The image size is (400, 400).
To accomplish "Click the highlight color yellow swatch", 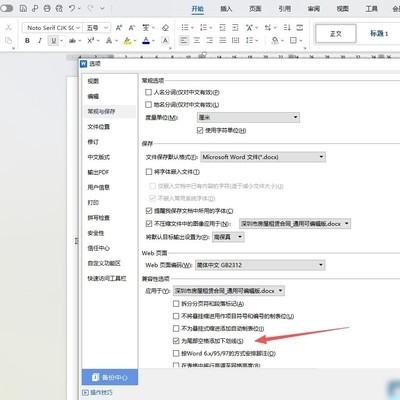I will click(x=127, y=41).
